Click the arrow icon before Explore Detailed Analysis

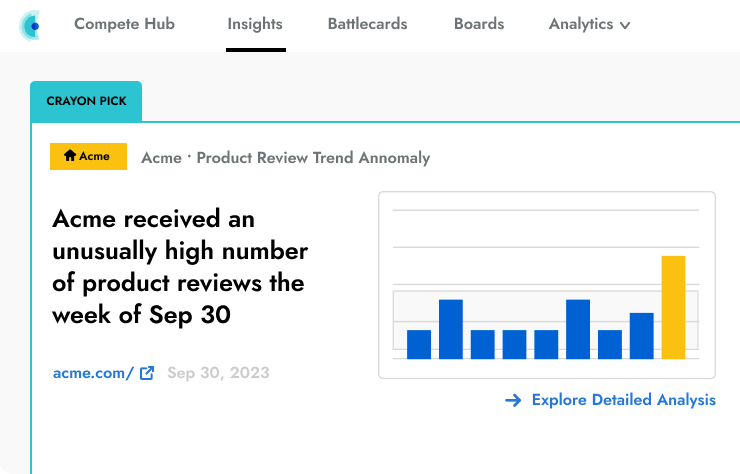click(x=513, y=400)
